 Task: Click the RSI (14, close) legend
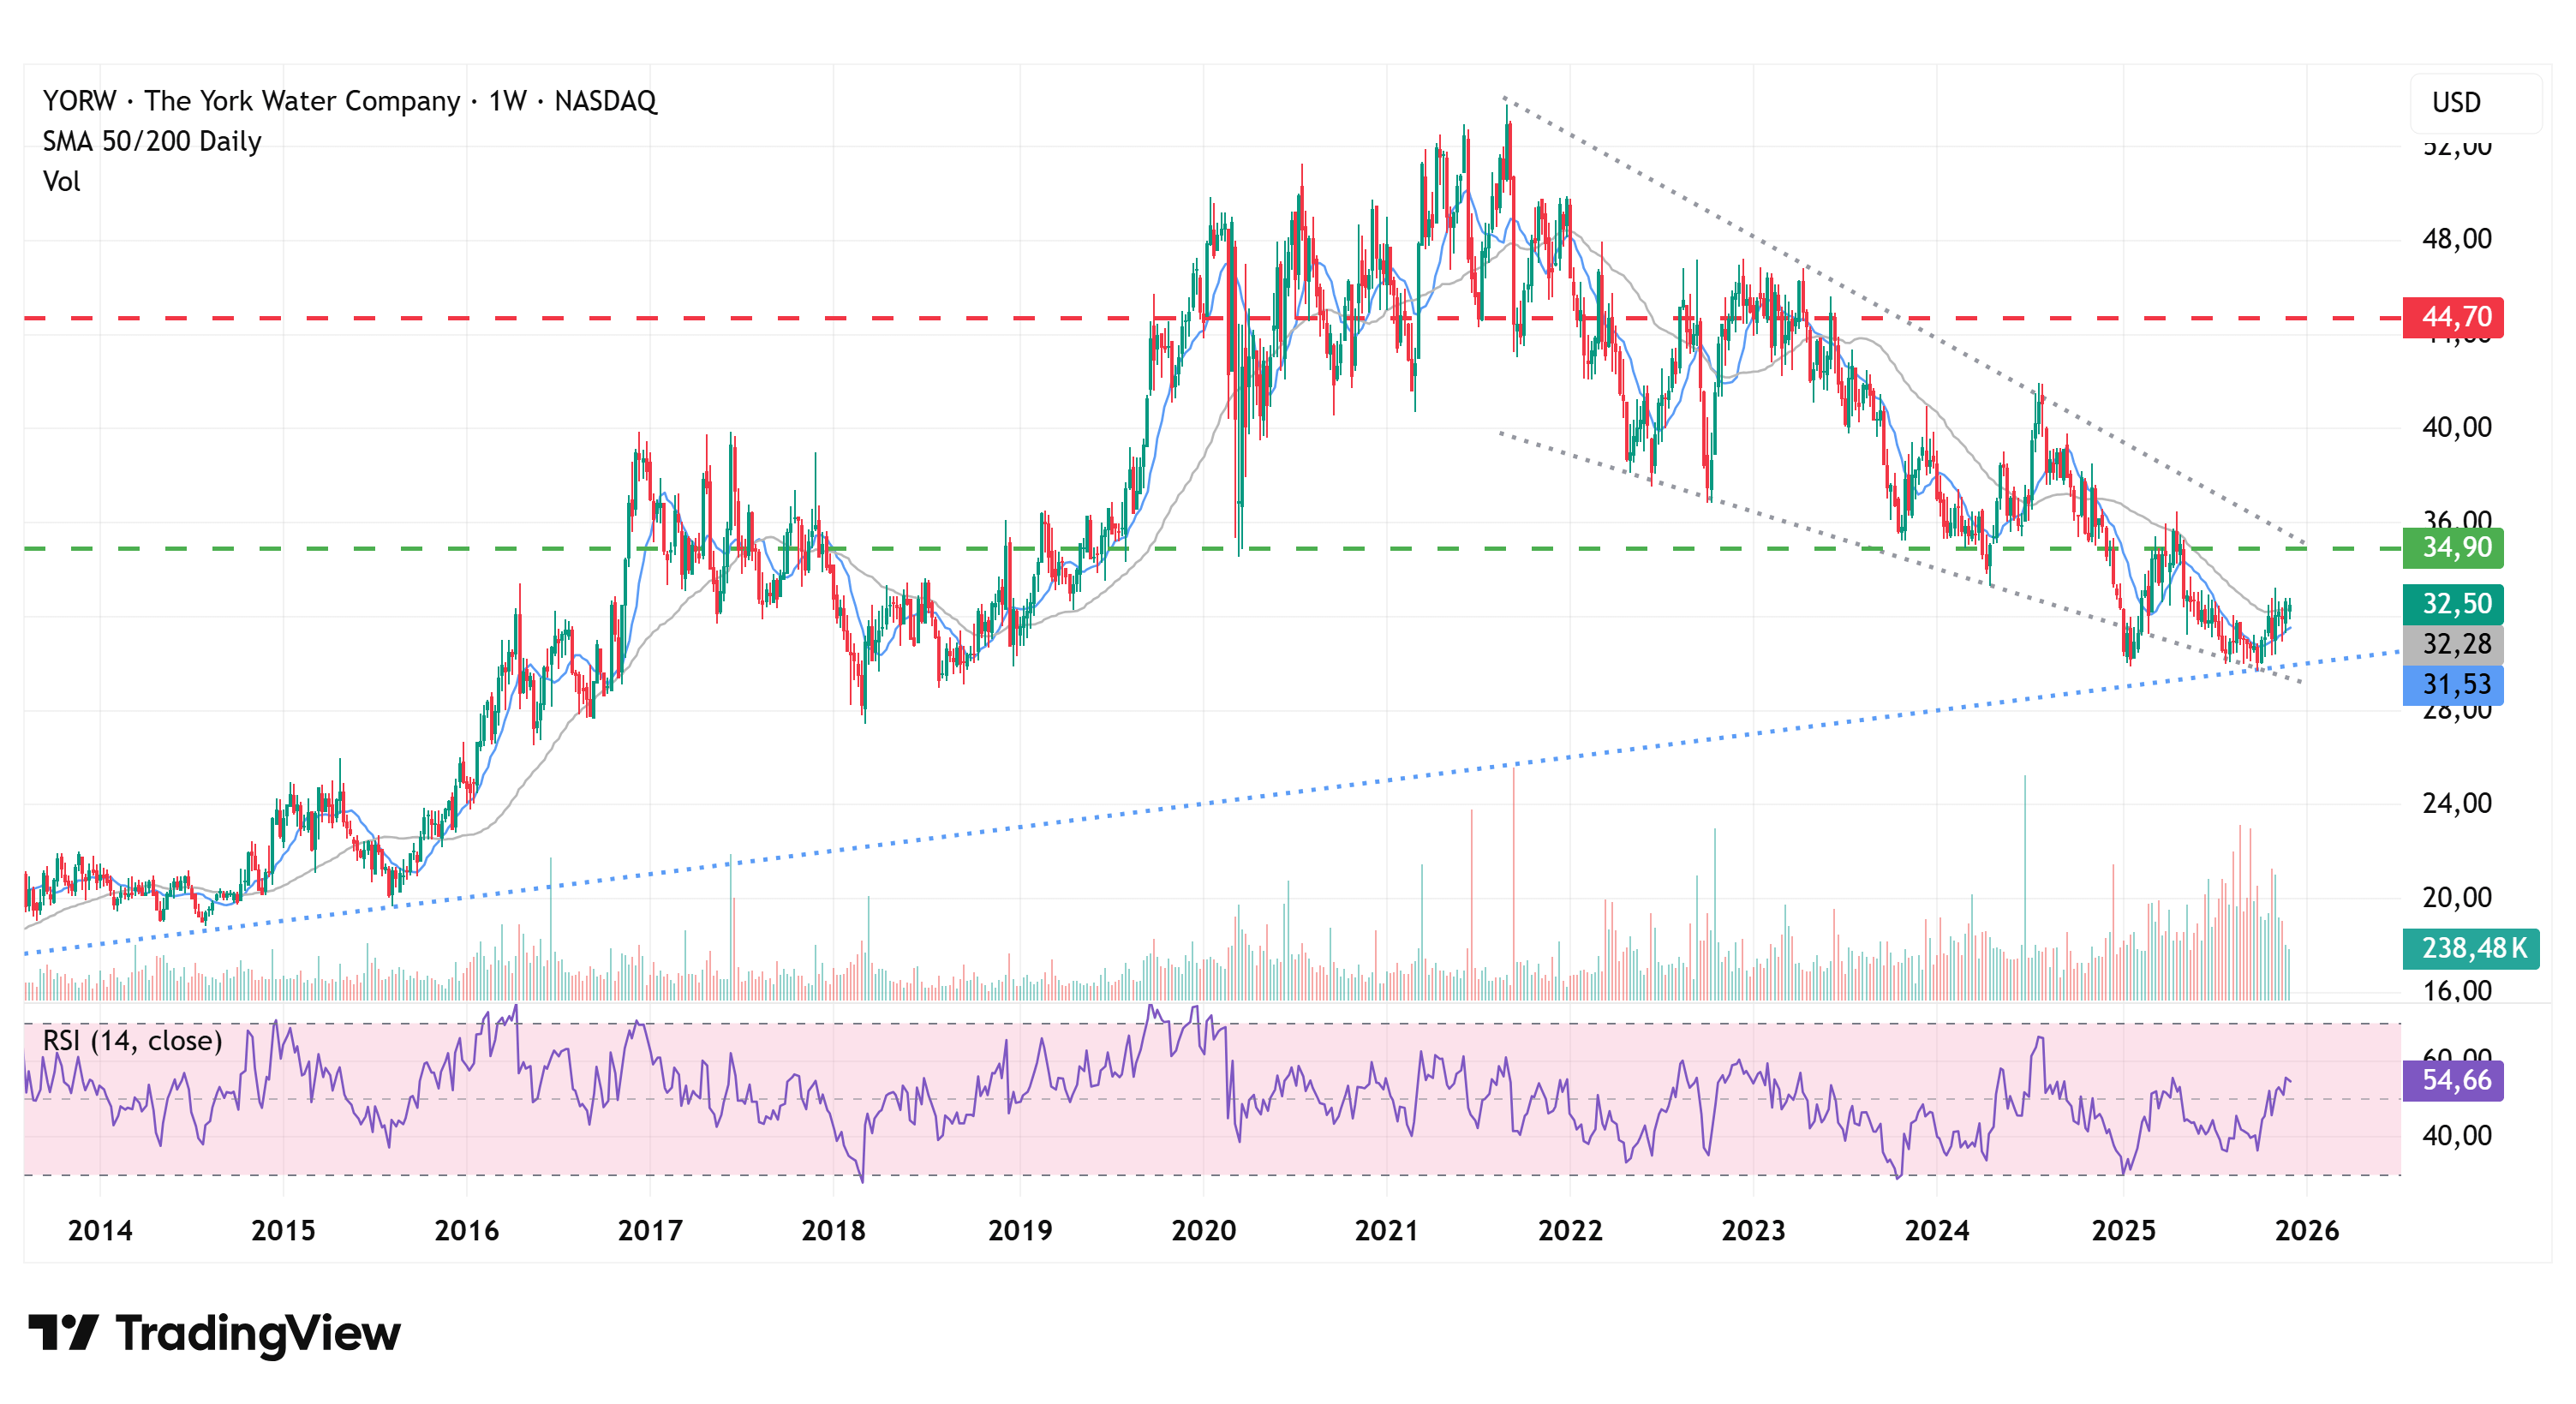[x=132, y=1041]
